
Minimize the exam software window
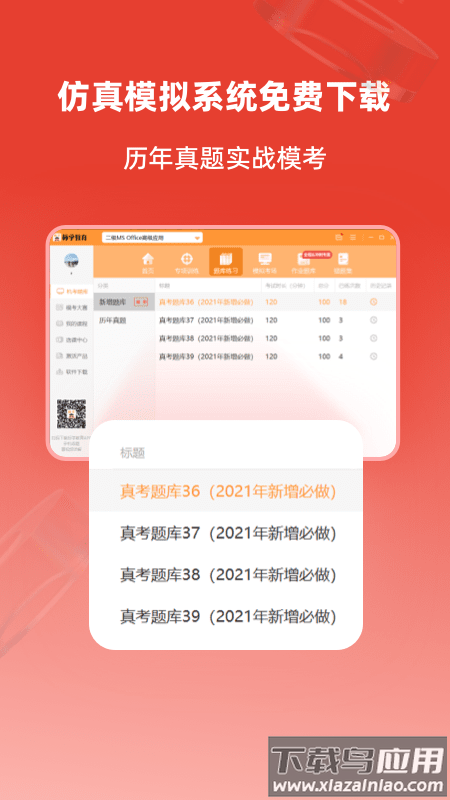tap(372, 238)
